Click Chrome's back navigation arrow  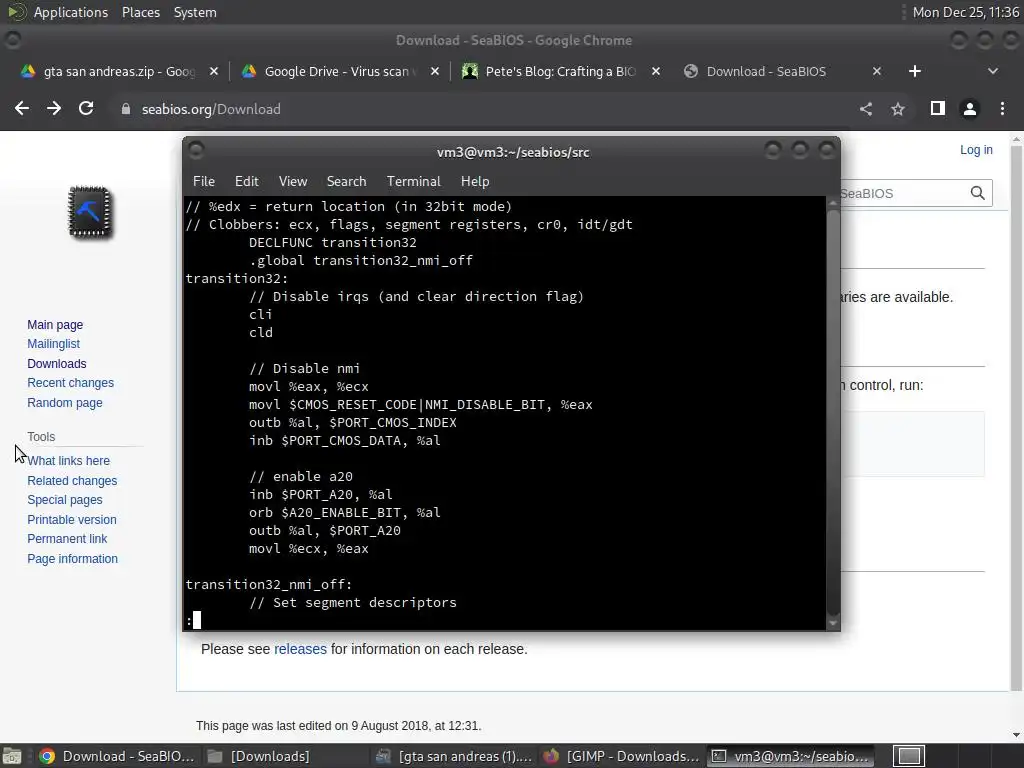coord(22,108)
